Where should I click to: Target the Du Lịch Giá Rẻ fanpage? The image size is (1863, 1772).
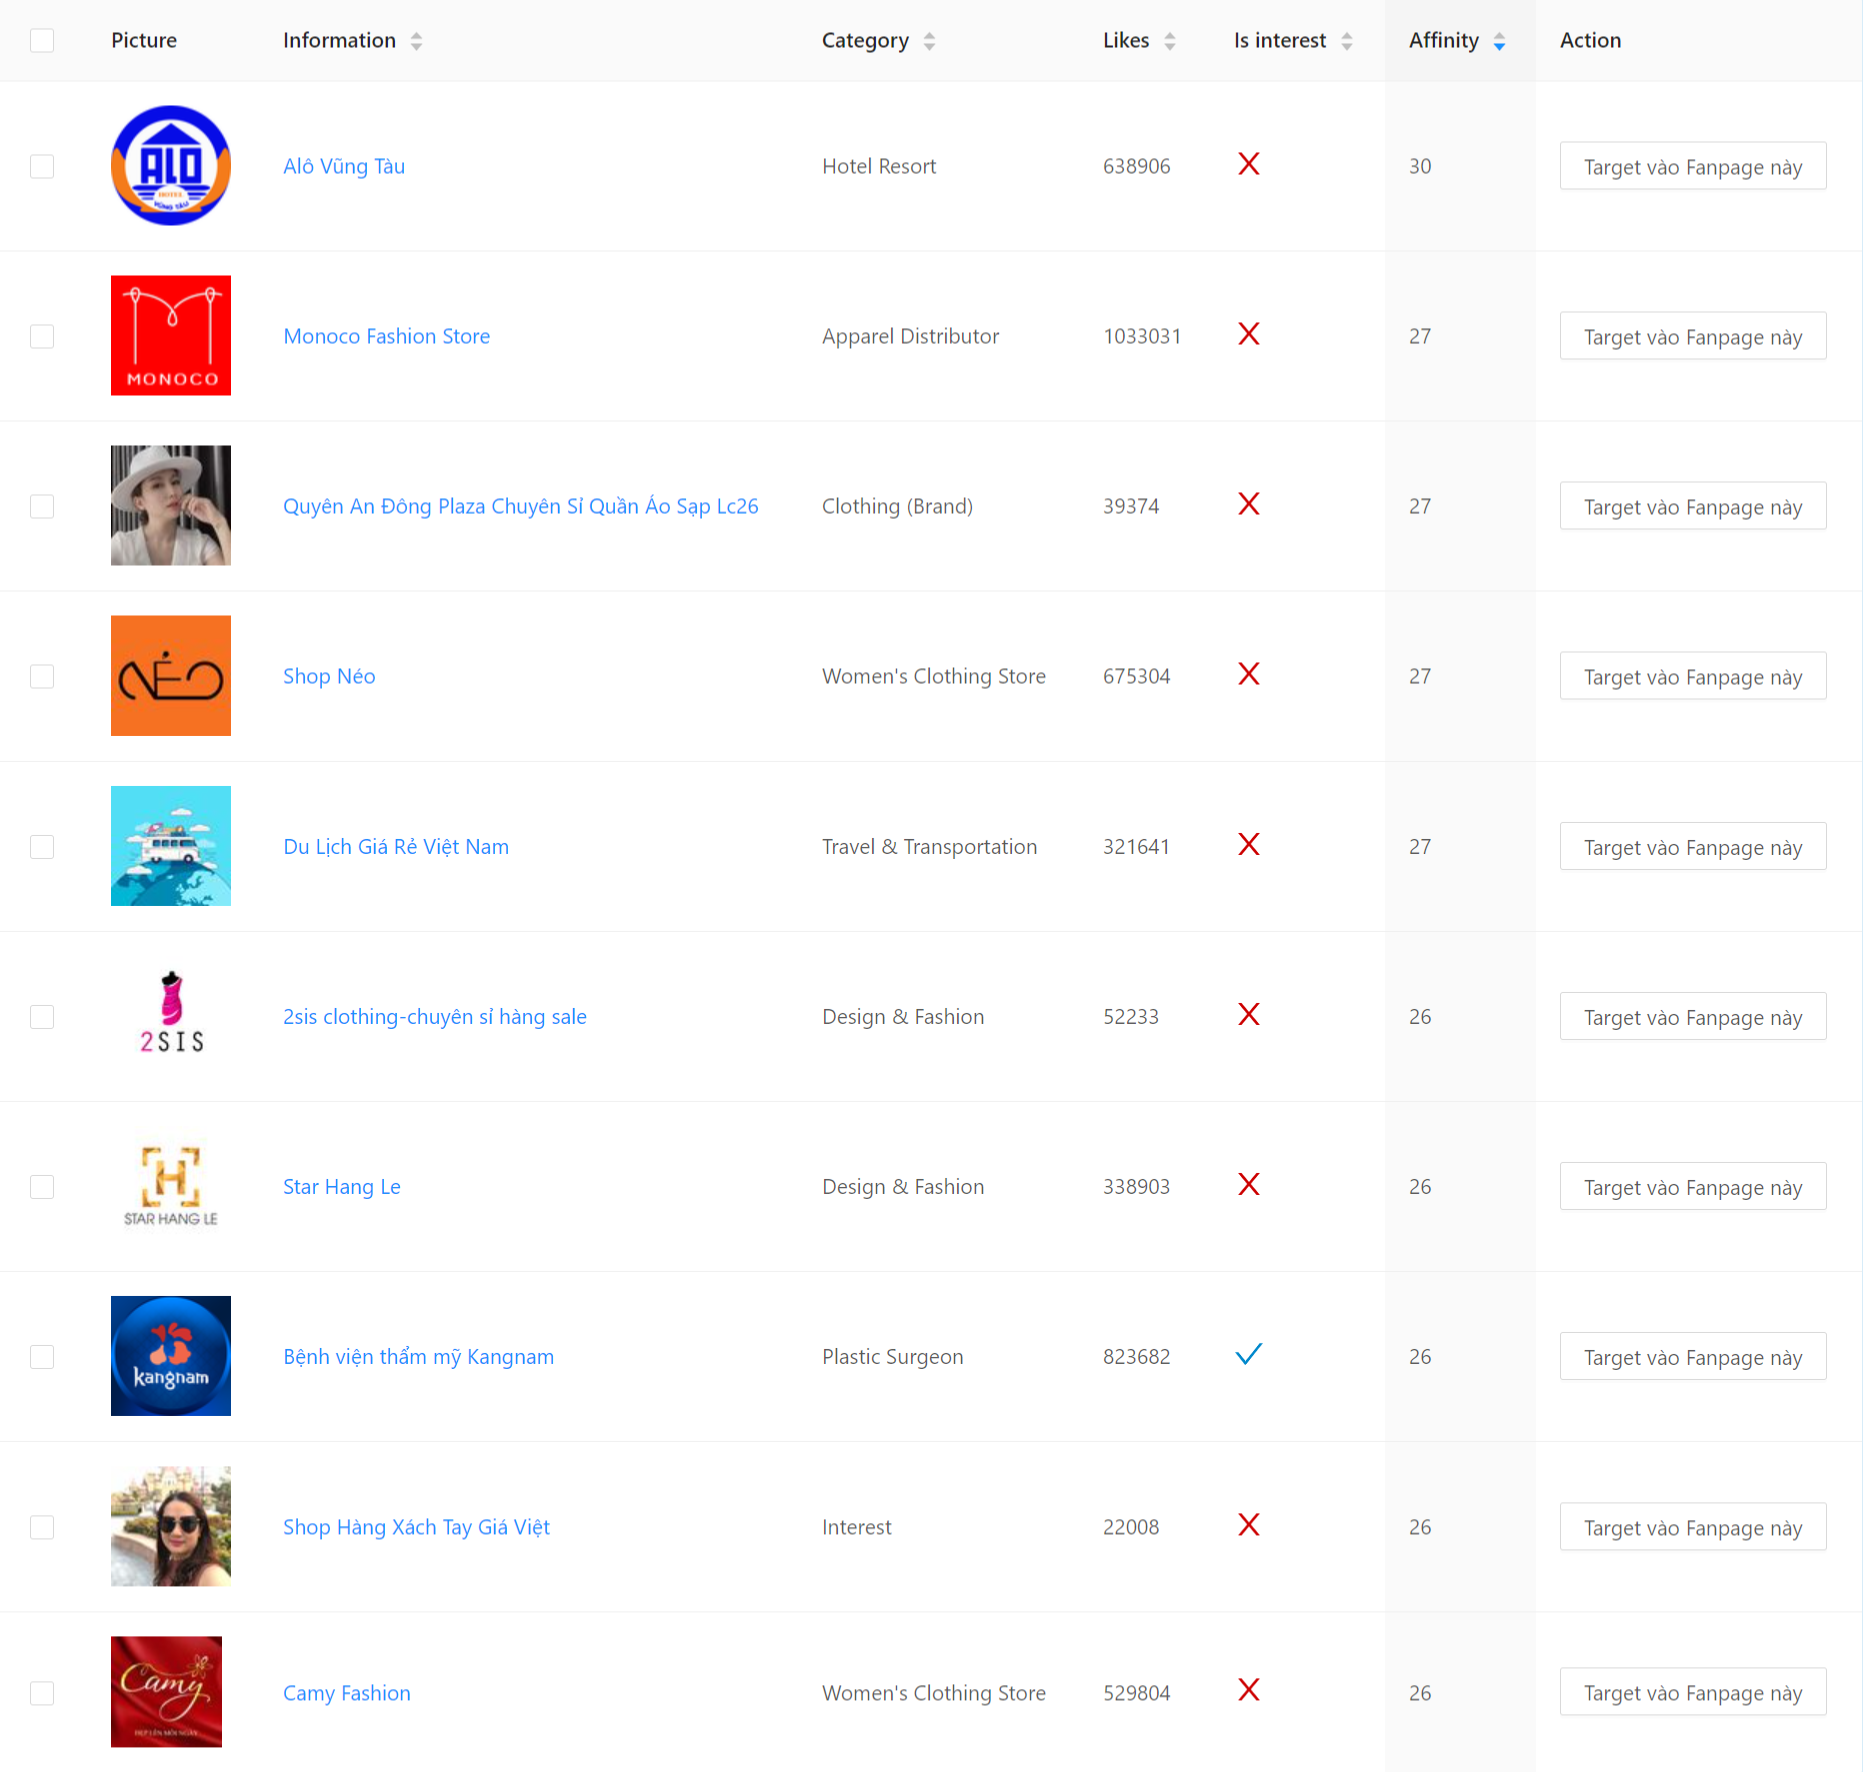click(x=1693, y=846)
